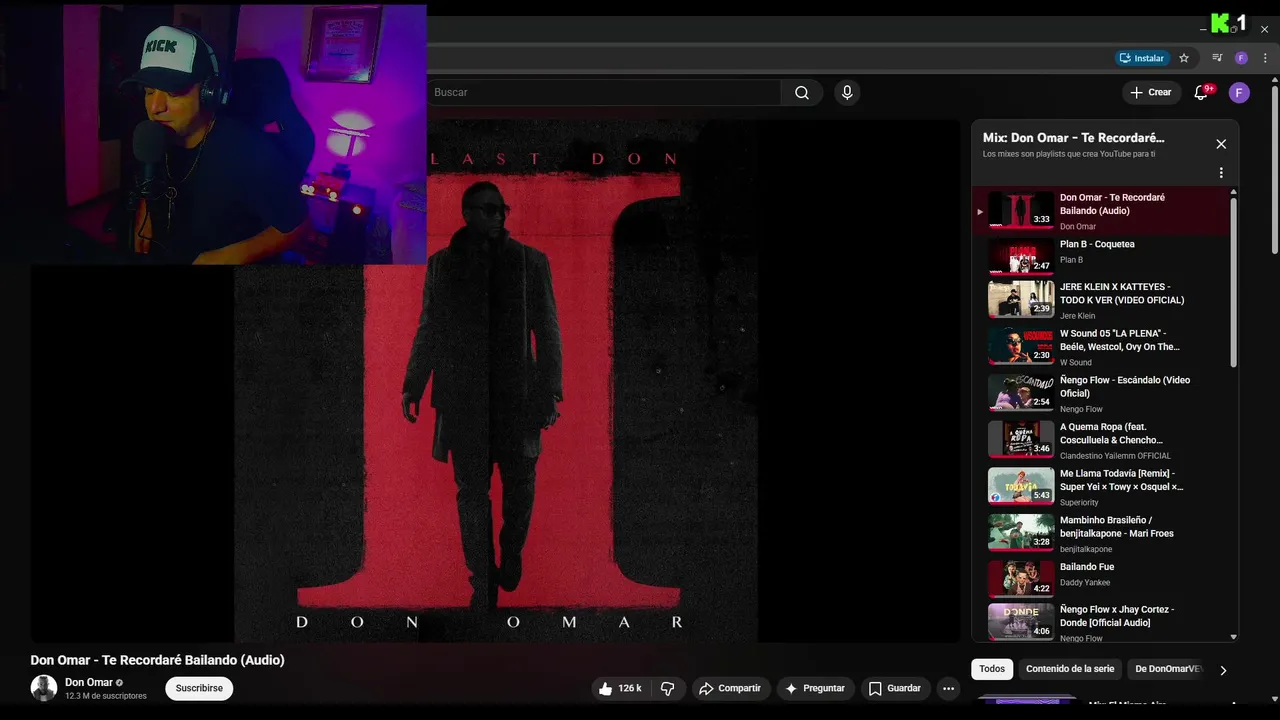Show more filter chips with the right chevron
This screenshot has width=1280, height=720.
(x=1223, y=670)
